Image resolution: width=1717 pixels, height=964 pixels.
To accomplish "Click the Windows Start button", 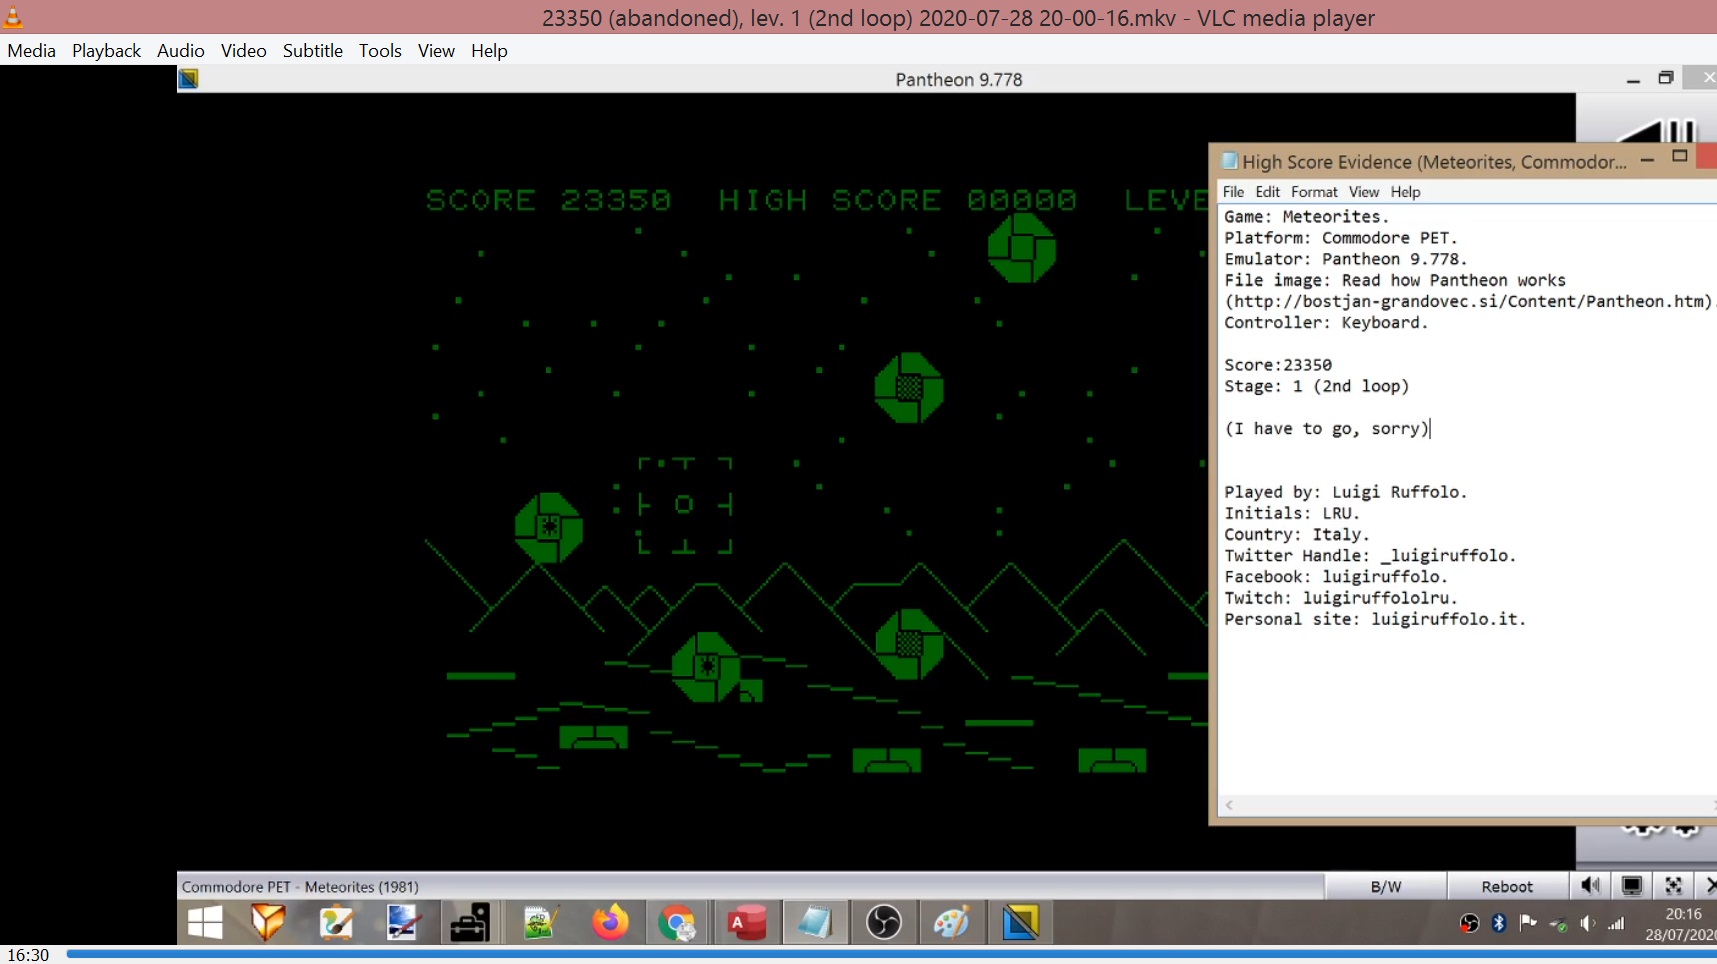I will (205, 922).
